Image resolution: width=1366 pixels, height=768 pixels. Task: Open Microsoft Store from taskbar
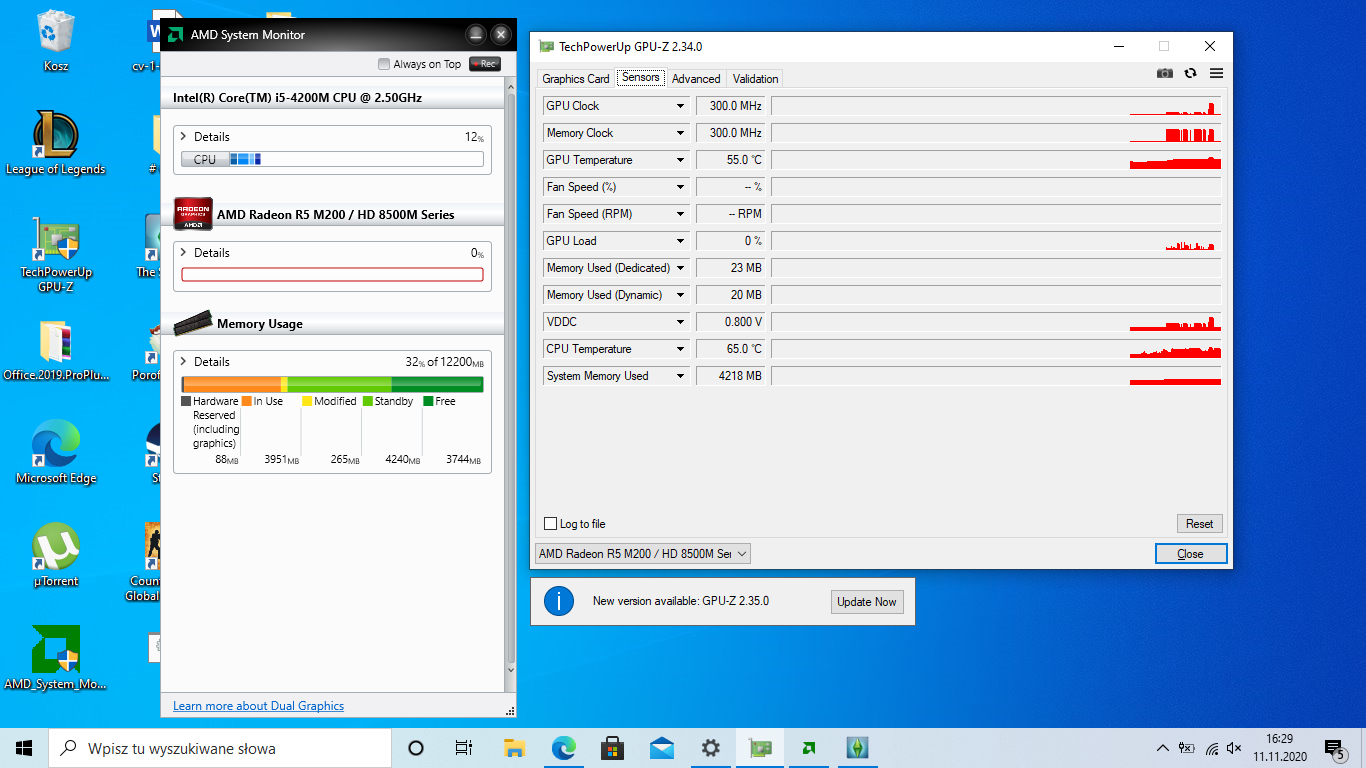pyautogui.click(x=612, y=748)
